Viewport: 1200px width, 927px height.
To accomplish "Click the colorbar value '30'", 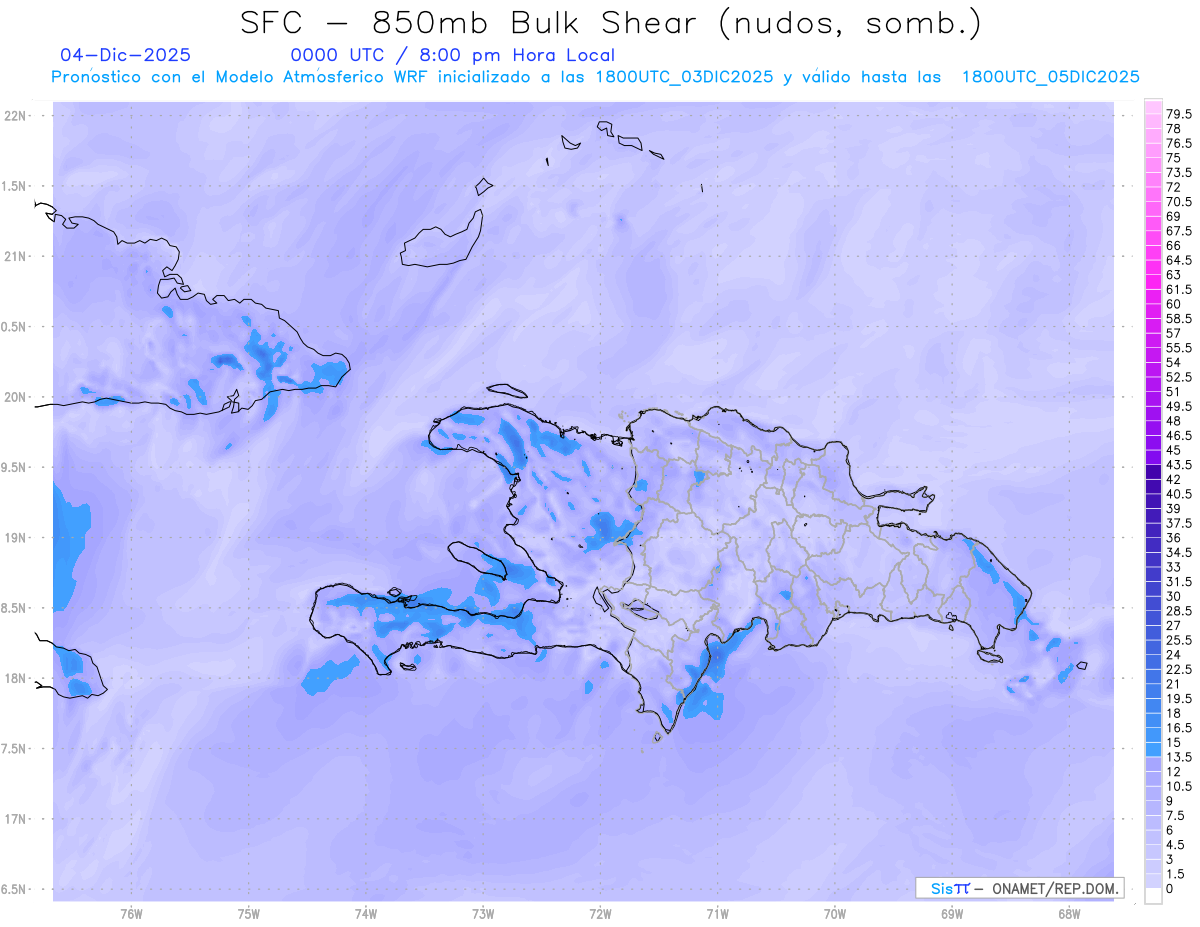I will (x=1173, y=596).
